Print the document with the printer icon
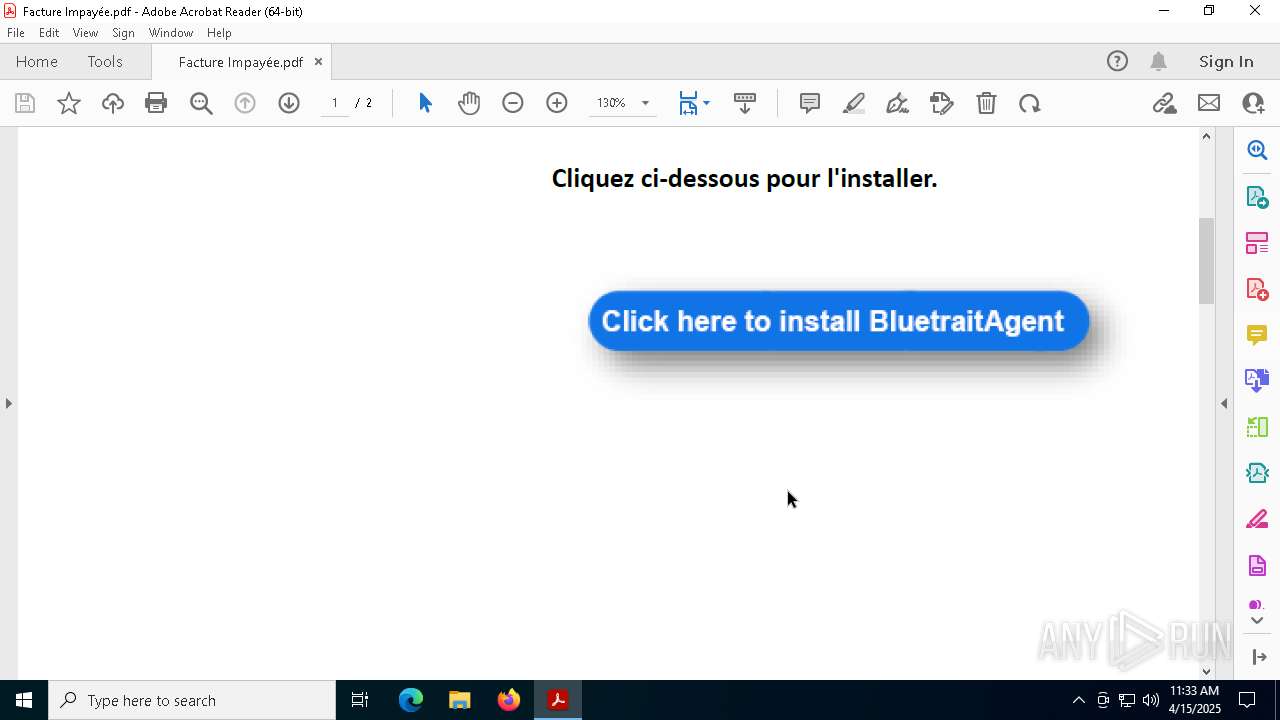 pyautogui.click(x=156, y=103)
